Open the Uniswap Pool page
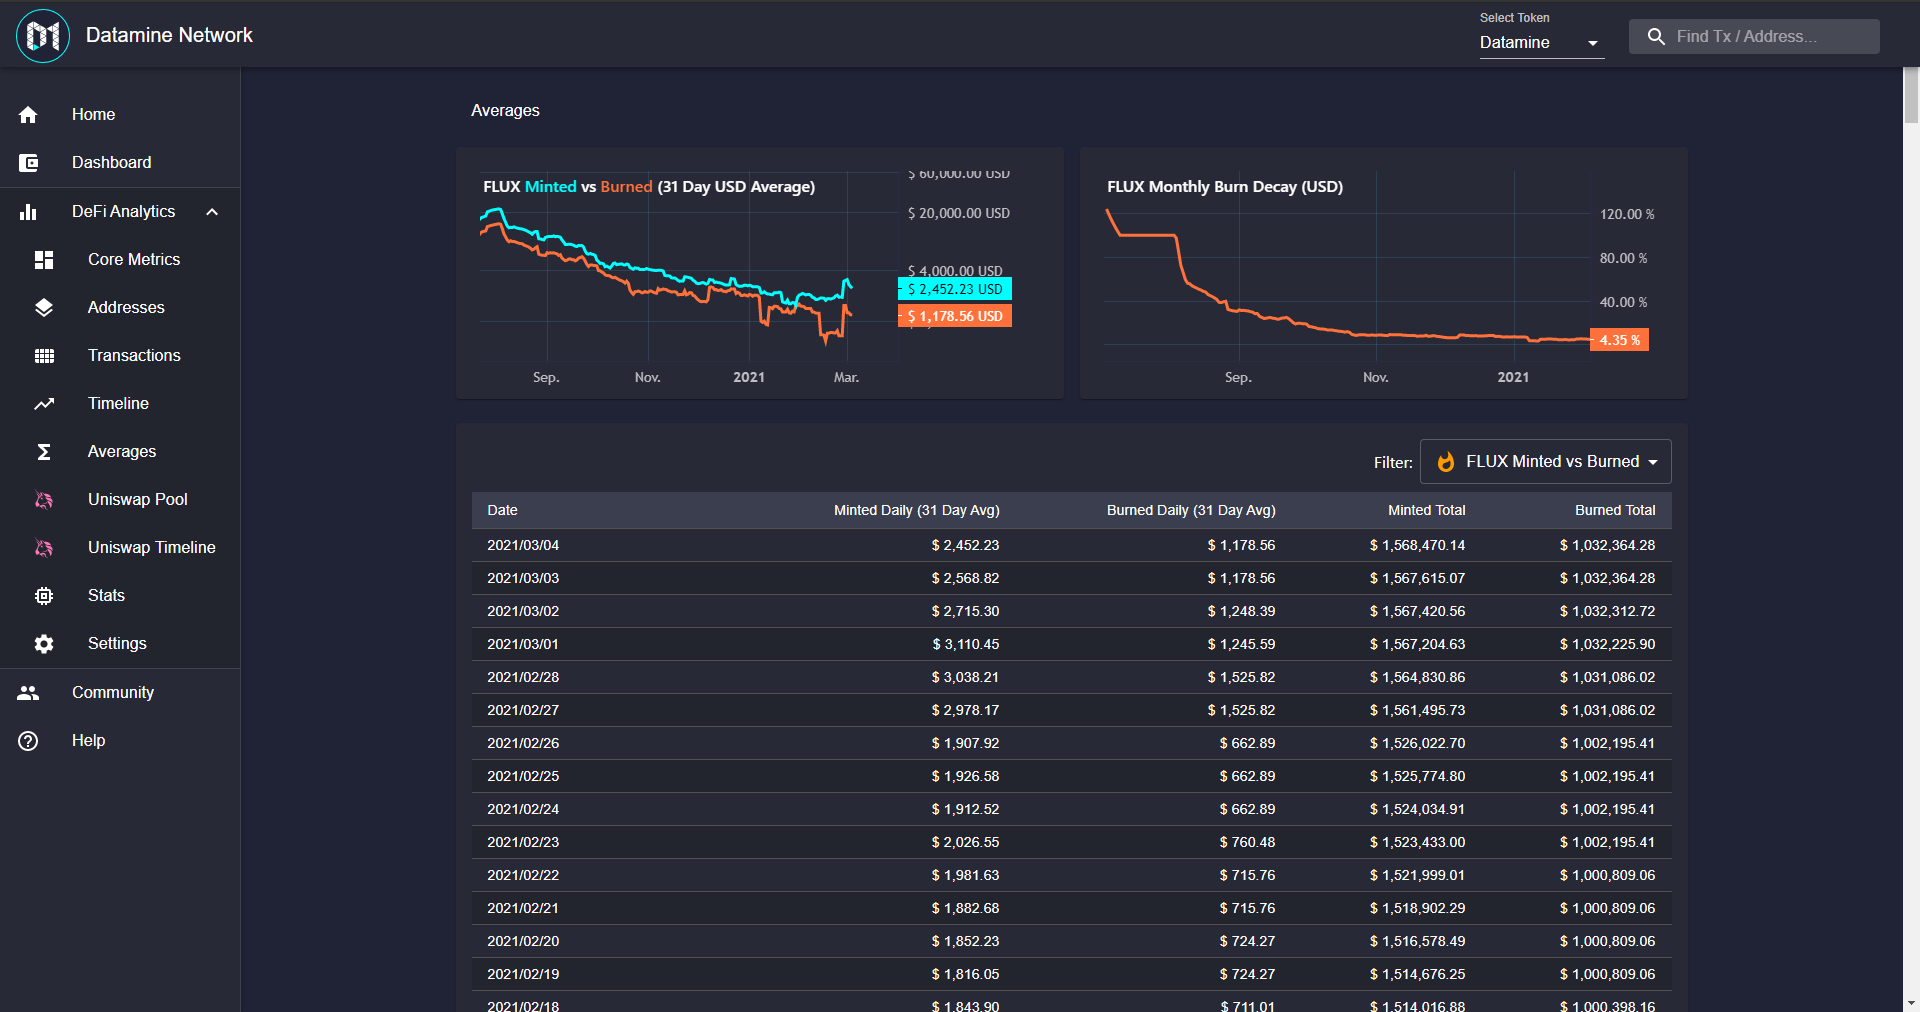1920x1012 pixels. pos(120,500)
